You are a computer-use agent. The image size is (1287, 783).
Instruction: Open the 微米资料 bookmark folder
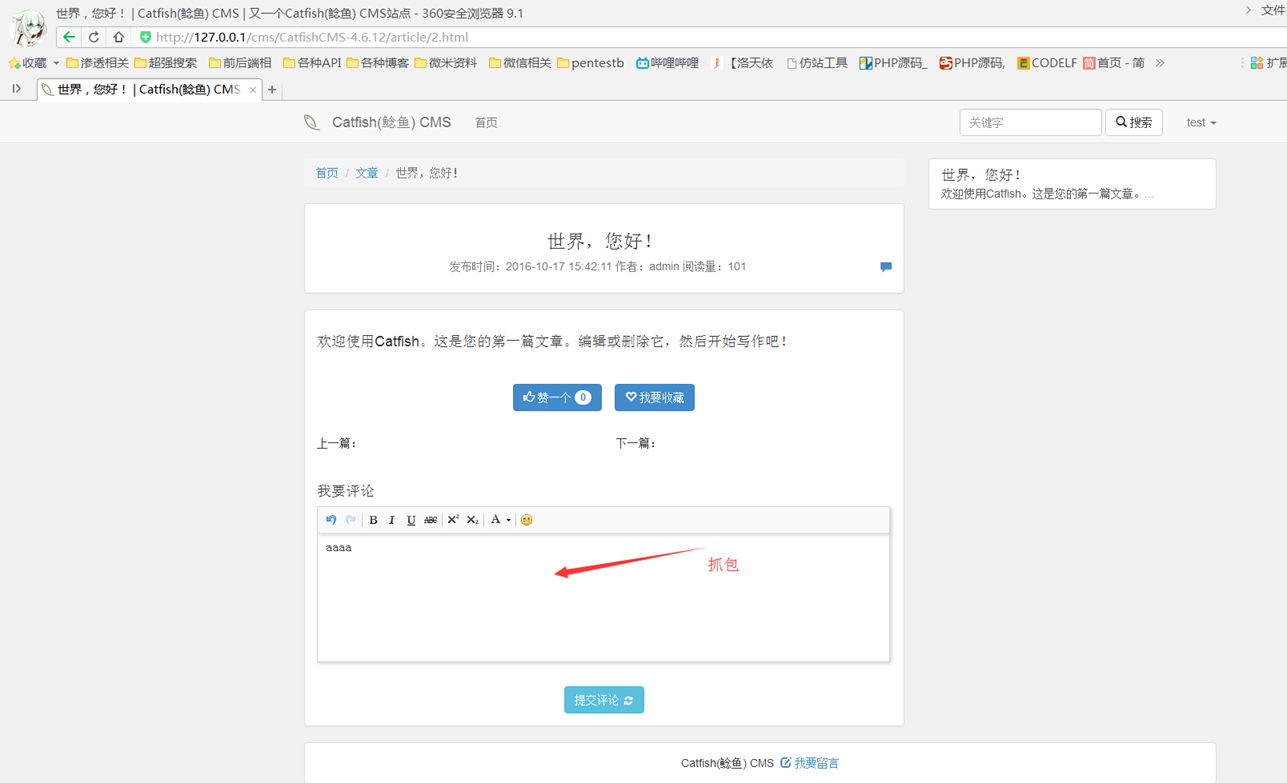[x=446, y=63]
